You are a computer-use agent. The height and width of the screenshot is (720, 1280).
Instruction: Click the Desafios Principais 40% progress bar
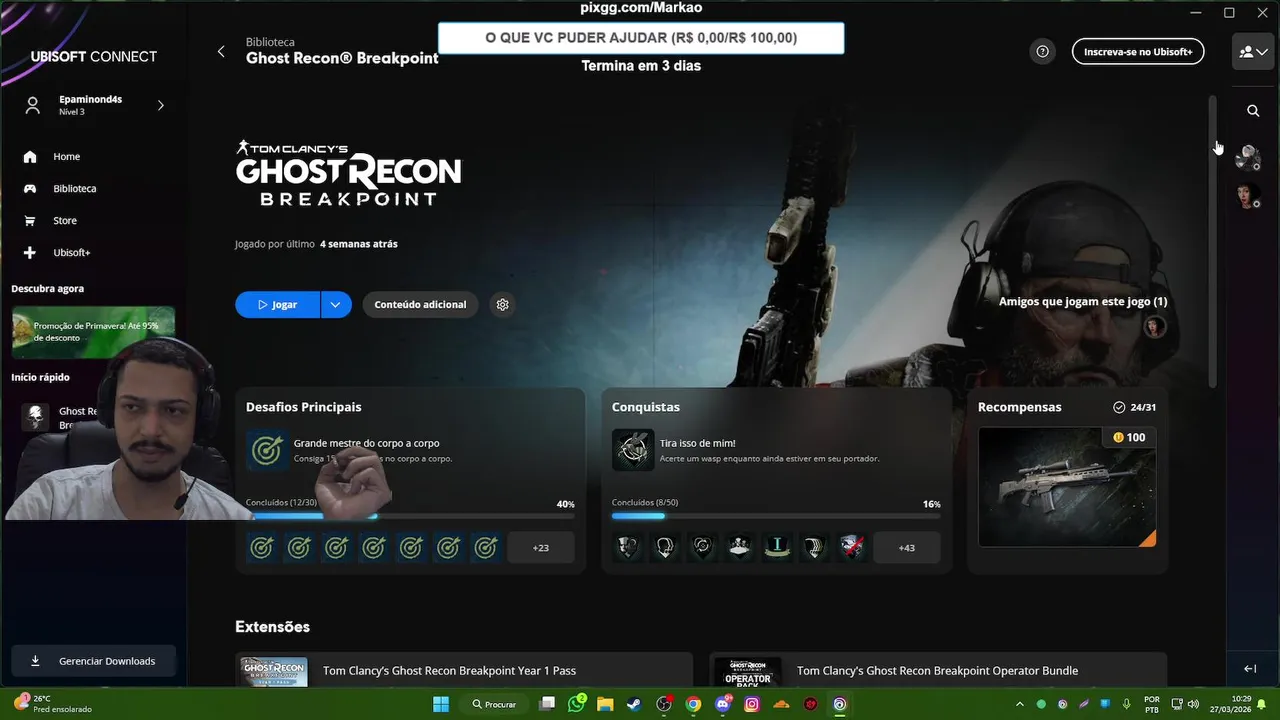coord(410,516)
